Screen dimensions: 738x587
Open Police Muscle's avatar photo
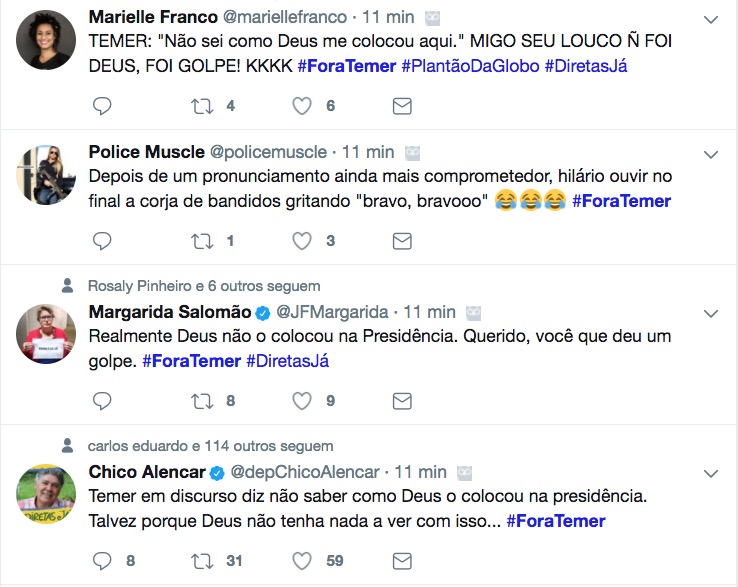46,175
